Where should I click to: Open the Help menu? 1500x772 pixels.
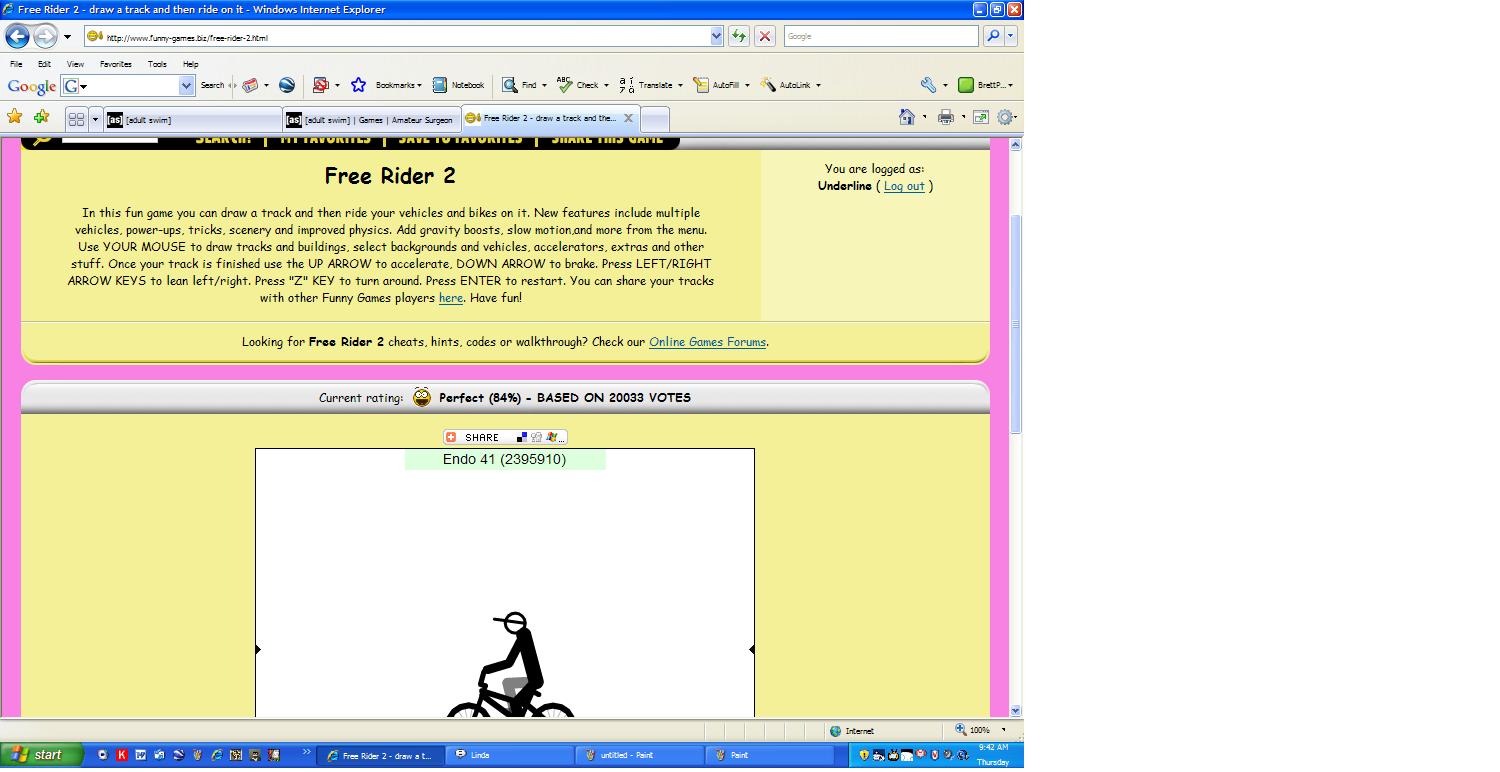tap(190, 64)
